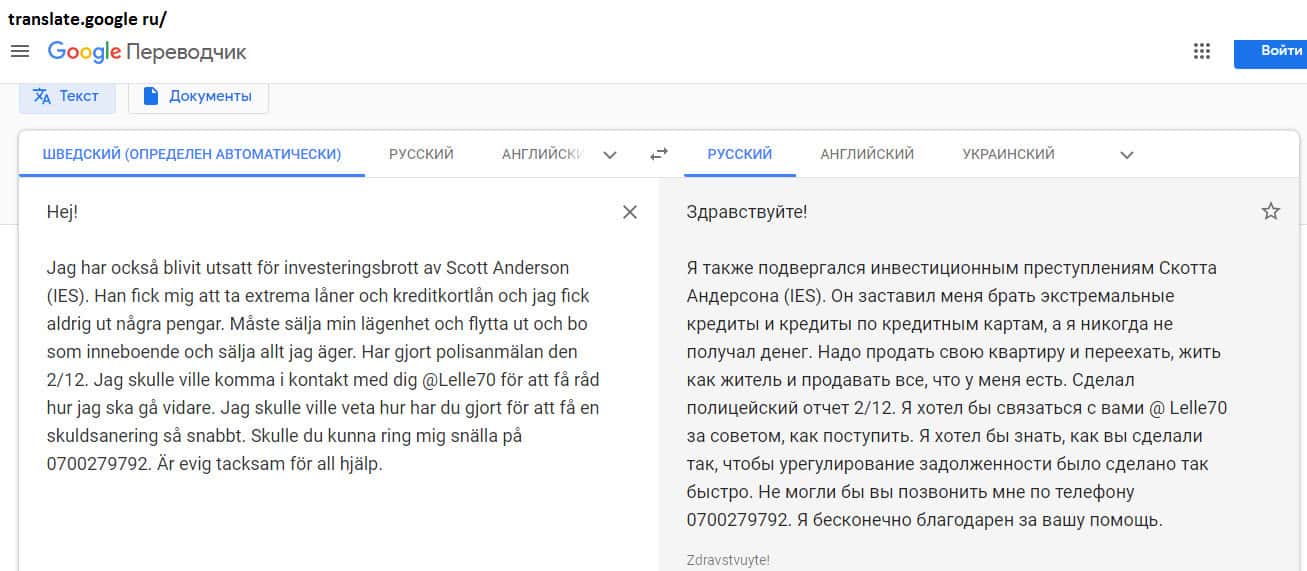
Task: Click the Документы file icon
Action: 151,96
